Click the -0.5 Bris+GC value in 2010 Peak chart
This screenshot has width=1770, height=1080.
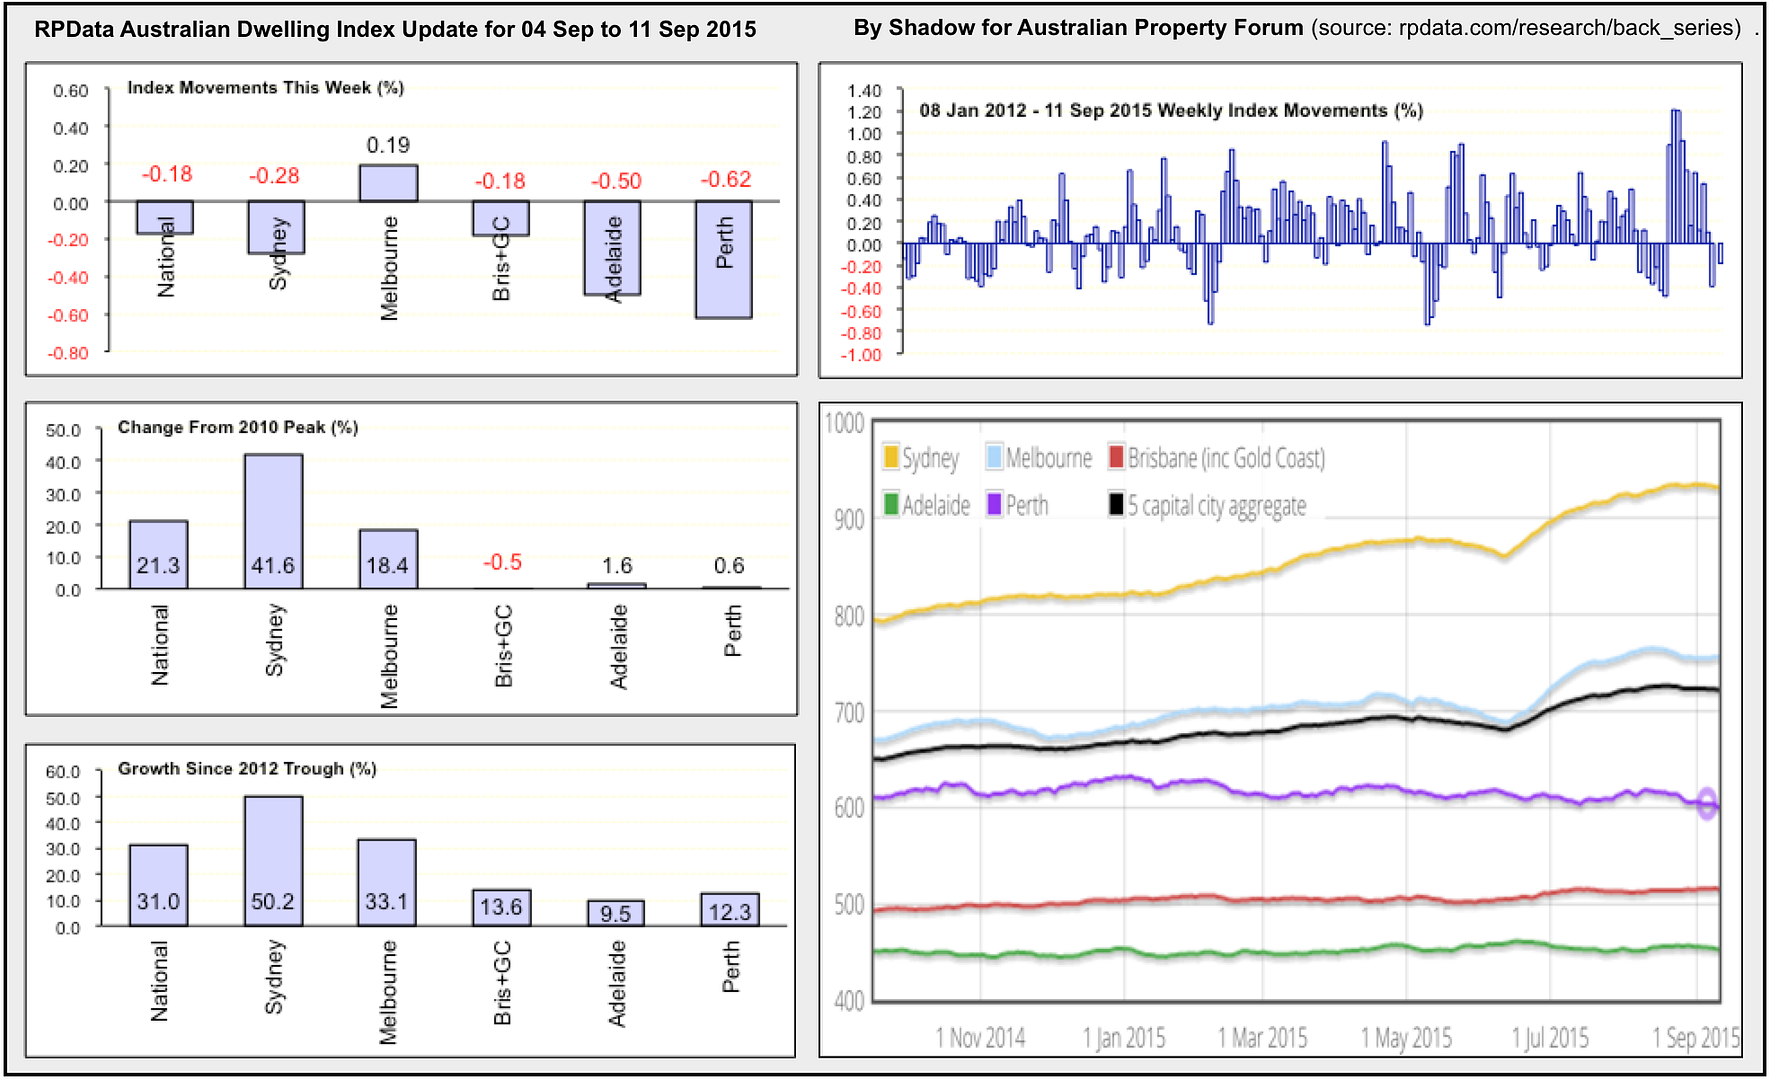[502, 562]
